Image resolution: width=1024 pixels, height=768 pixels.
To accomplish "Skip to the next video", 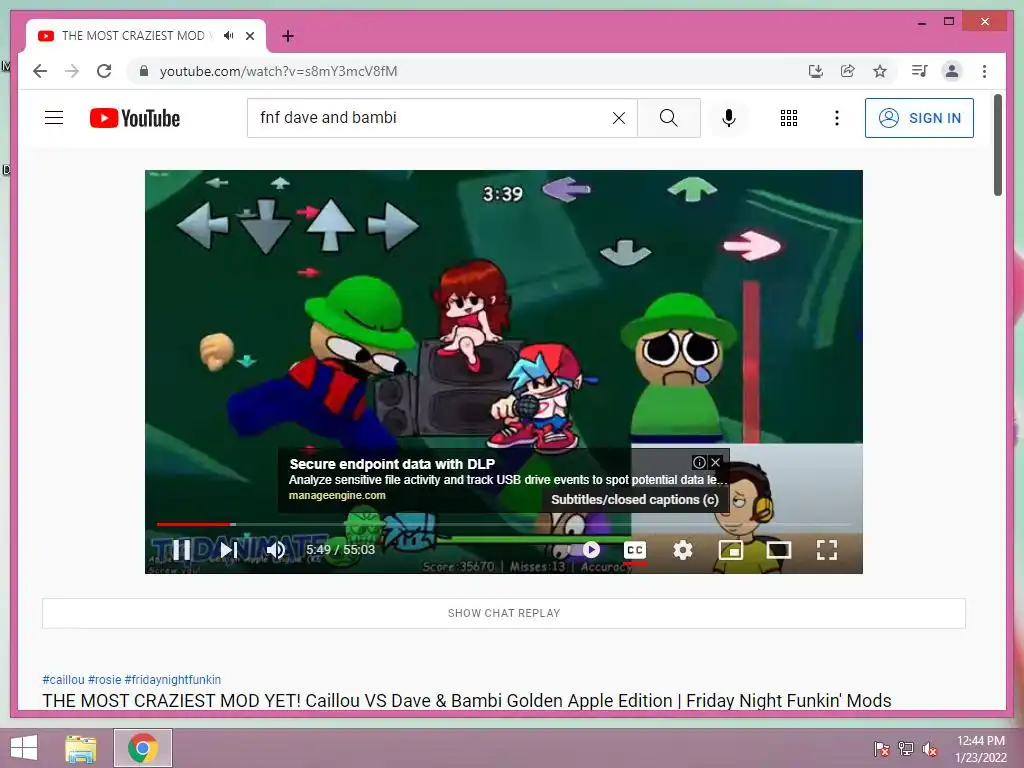I will tap(229, 550).
